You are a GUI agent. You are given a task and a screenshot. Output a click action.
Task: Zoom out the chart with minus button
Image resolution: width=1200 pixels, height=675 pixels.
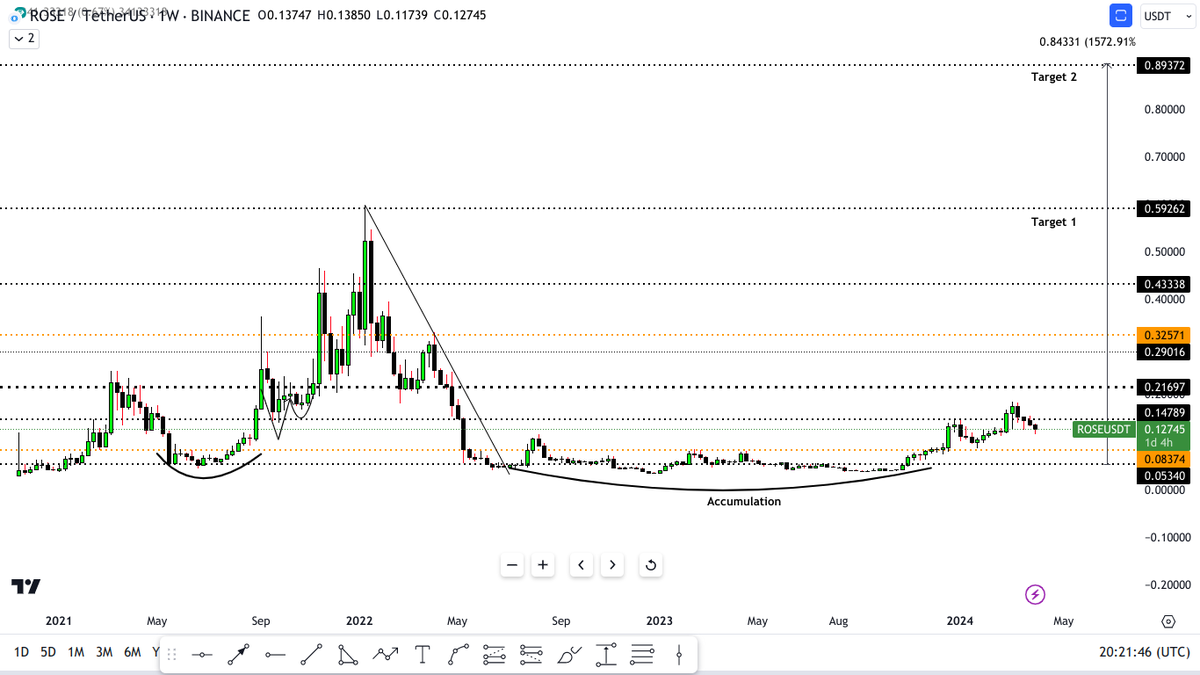513,565
